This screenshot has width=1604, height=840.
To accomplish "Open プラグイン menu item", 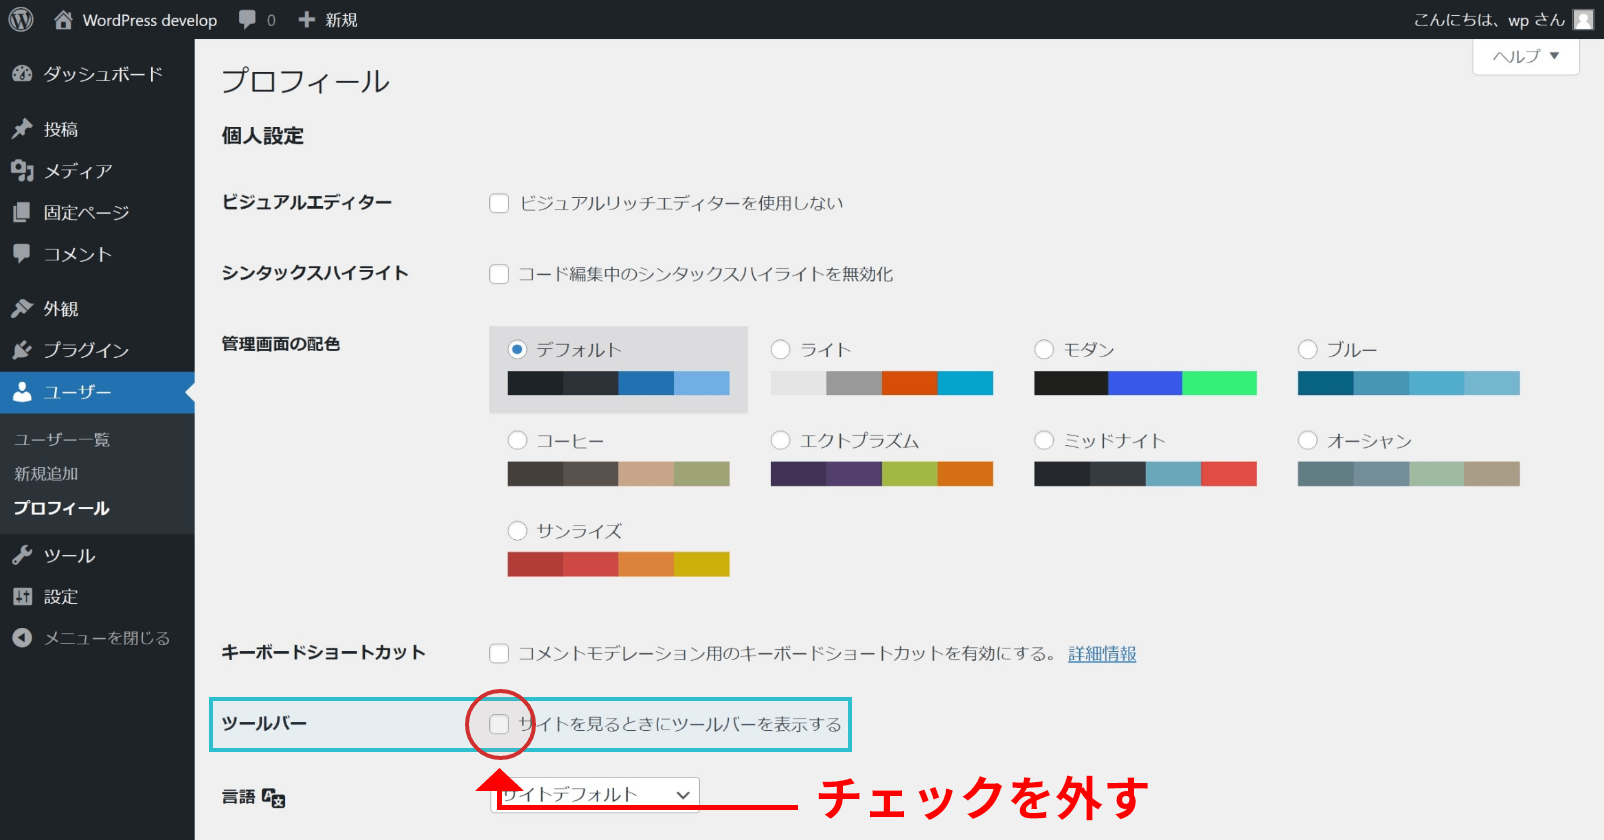I will pos(97,350).
